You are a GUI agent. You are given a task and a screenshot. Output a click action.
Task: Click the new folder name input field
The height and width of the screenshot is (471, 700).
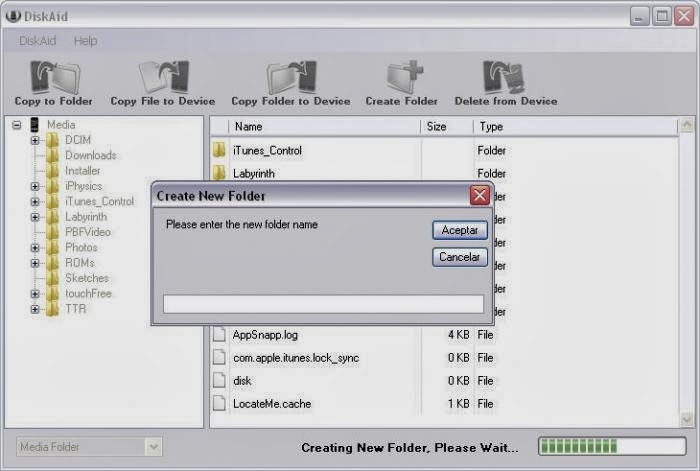[323, 304]
